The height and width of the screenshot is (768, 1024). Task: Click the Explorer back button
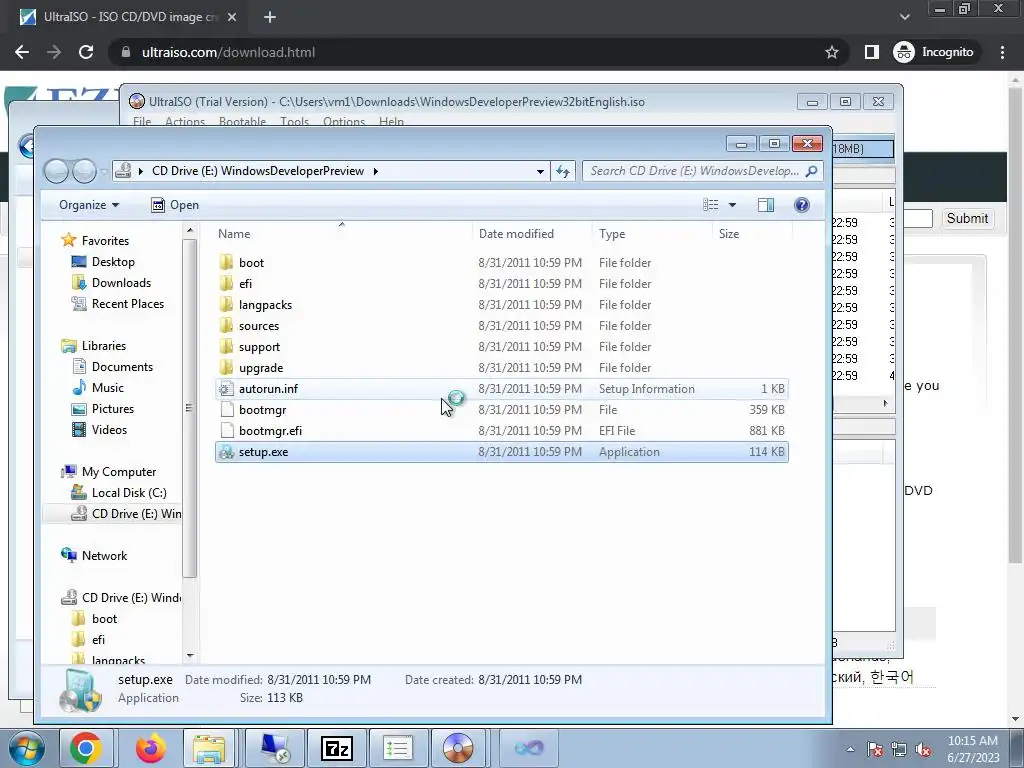click(x=56, y=171)
